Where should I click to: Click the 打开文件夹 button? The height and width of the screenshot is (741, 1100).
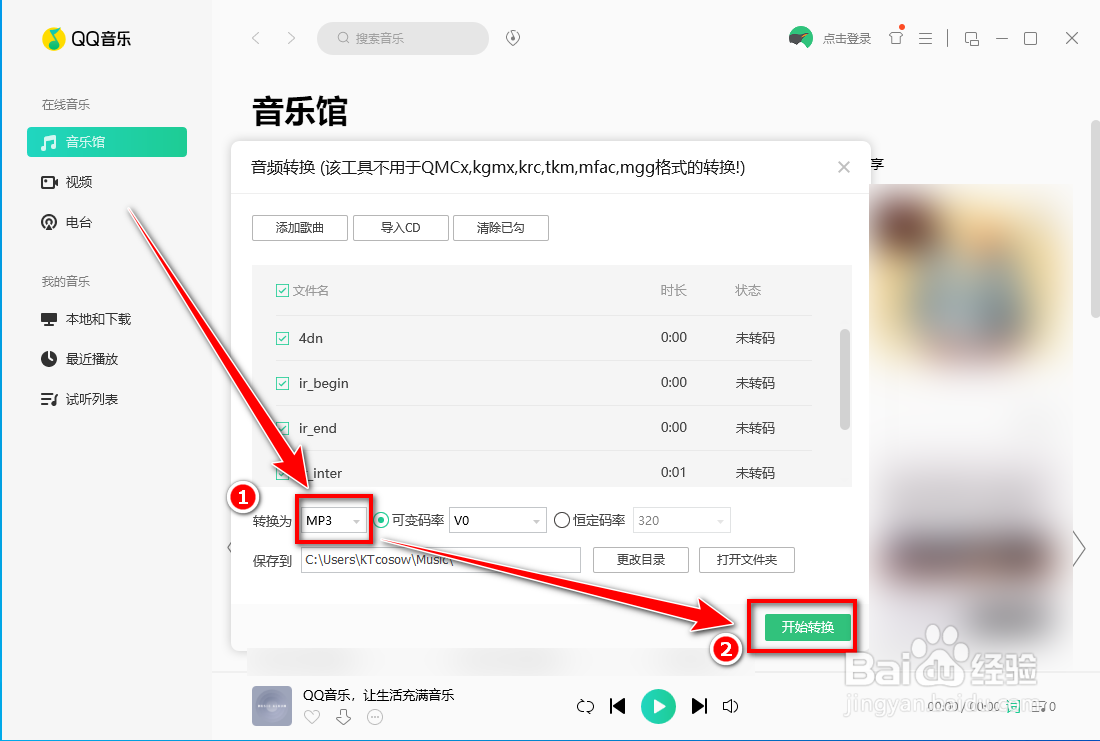(x=746, y=560)
